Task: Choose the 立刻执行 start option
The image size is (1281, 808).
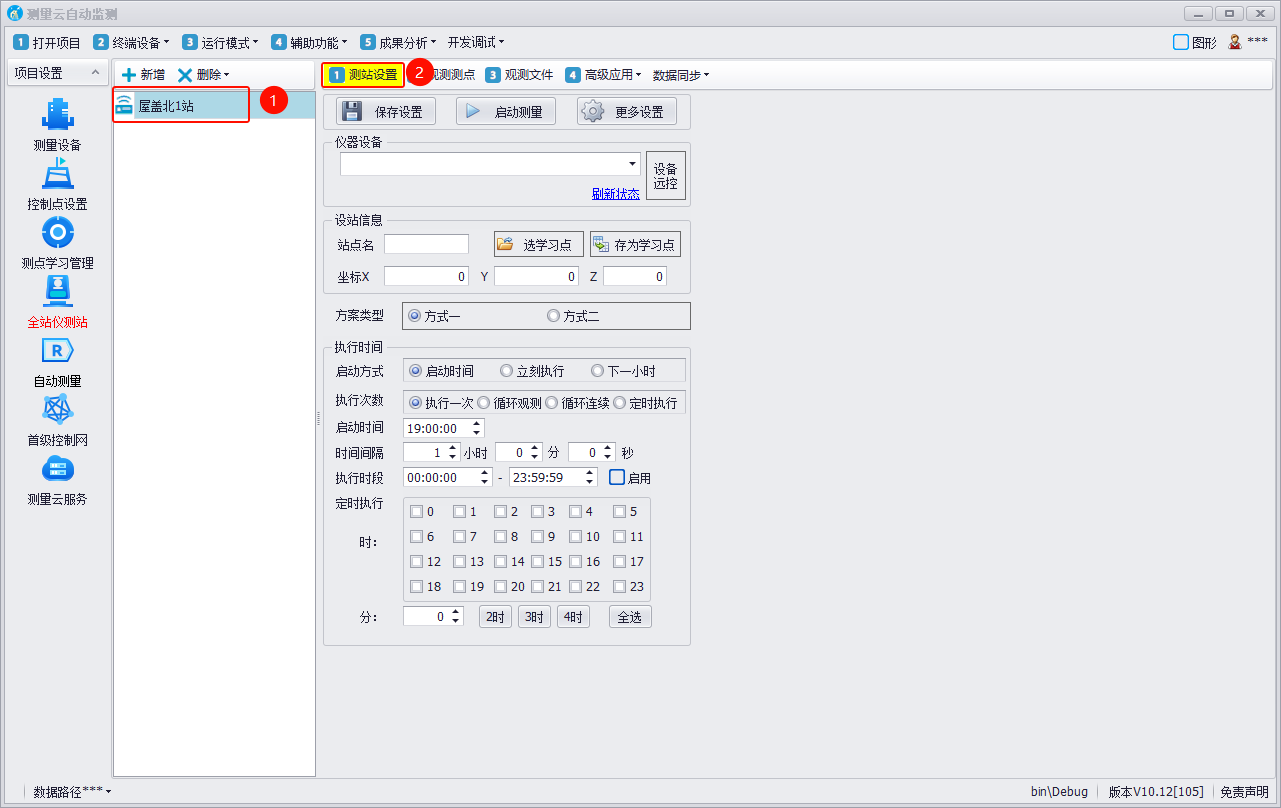Action: coord(506,371)
